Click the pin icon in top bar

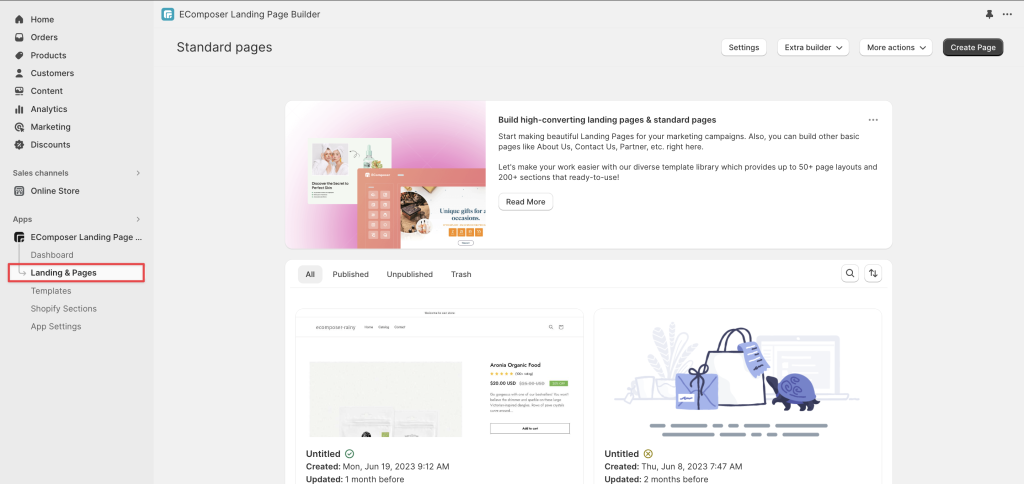pyautogui.click(x=989, y=14)
